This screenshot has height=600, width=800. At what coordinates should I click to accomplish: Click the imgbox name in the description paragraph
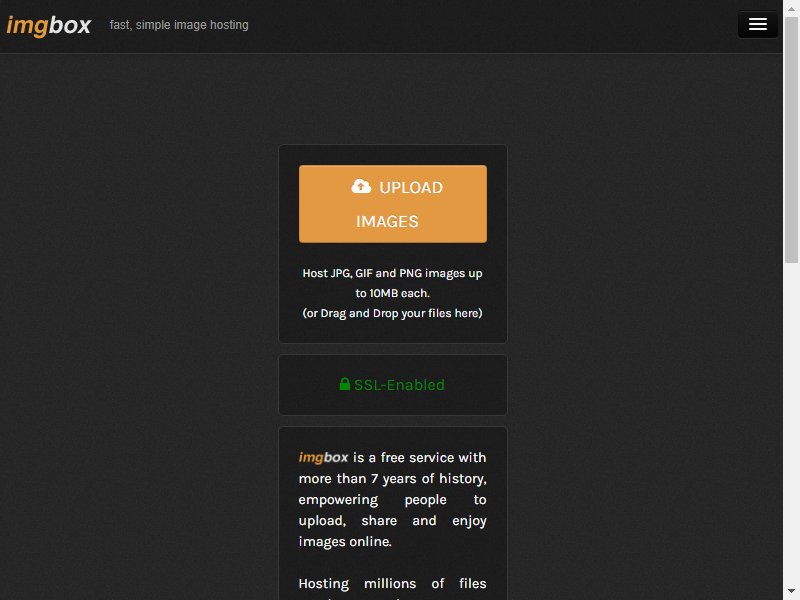[x=323, y=457]
